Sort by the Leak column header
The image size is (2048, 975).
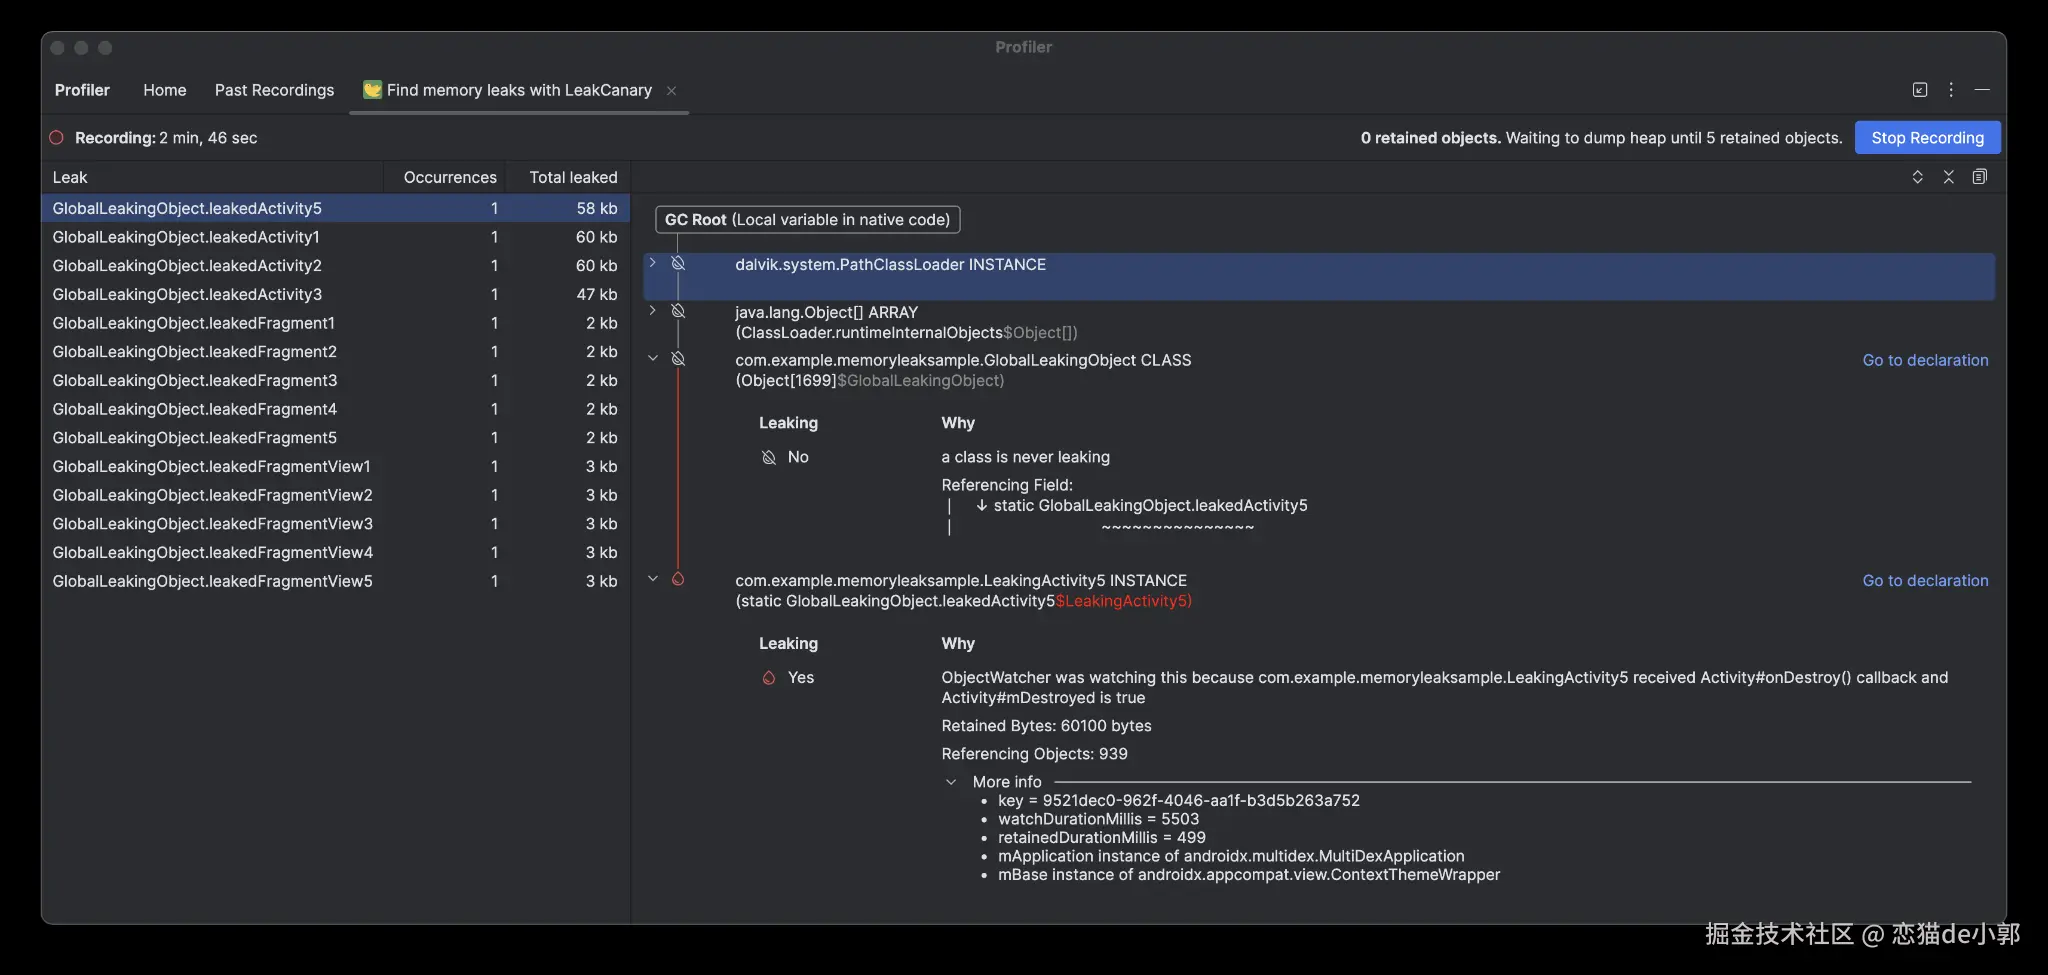(212, 177)
